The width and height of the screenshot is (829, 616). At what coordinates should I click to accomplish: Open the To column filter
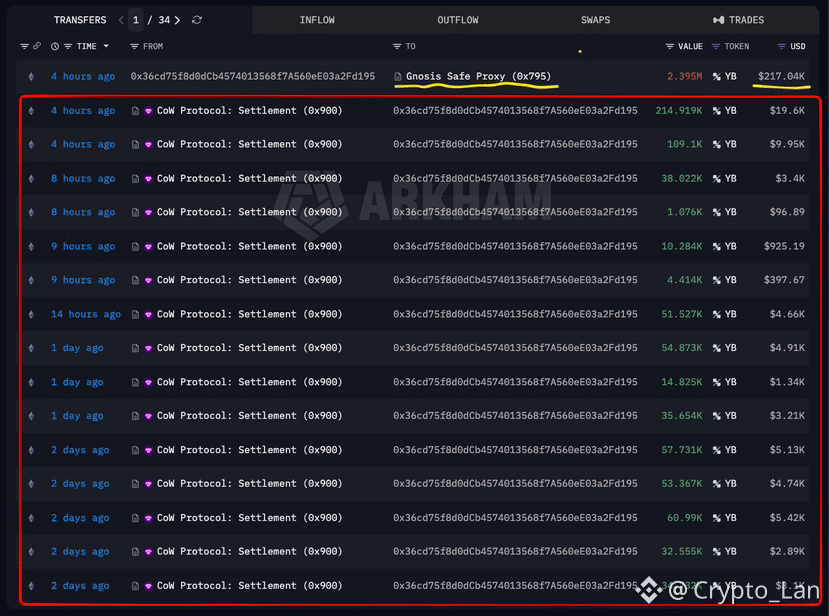coord(397,47)
